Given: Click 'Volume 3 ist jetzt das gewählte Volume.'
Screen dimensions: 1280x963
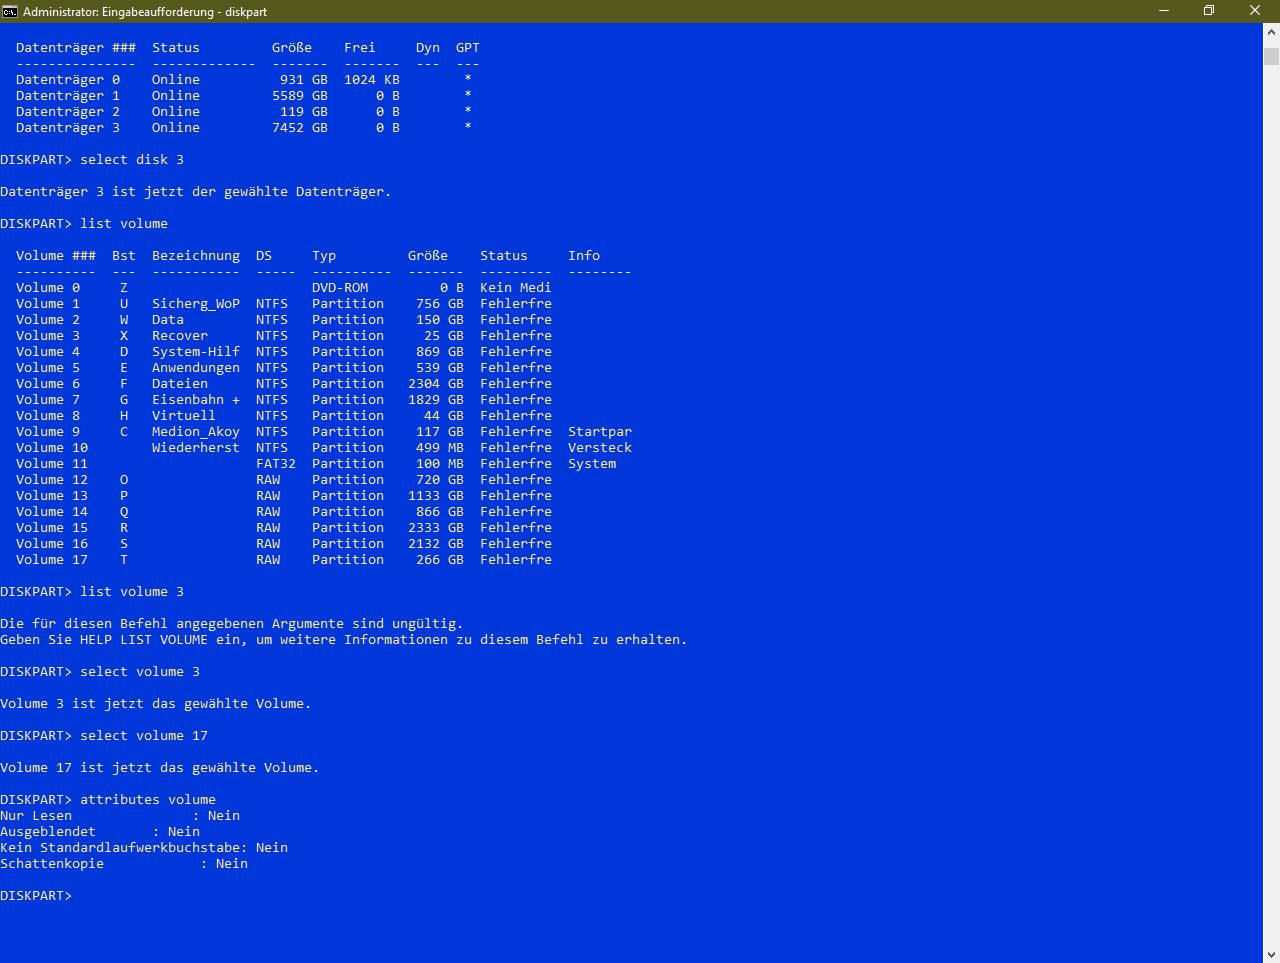Looking at the screenshot, I should [x=156, y=704].
